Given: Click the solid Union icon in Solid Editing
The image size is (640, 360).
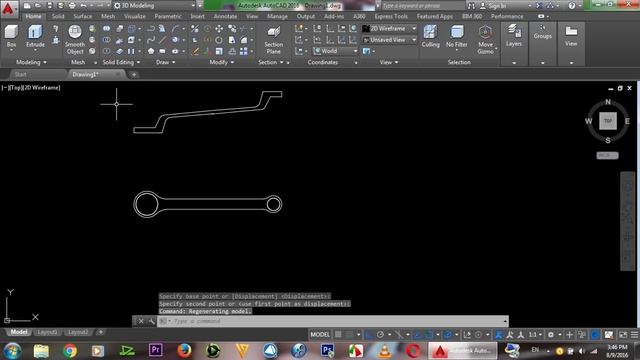Looking at the screenshot, I should tap(107, 29).
